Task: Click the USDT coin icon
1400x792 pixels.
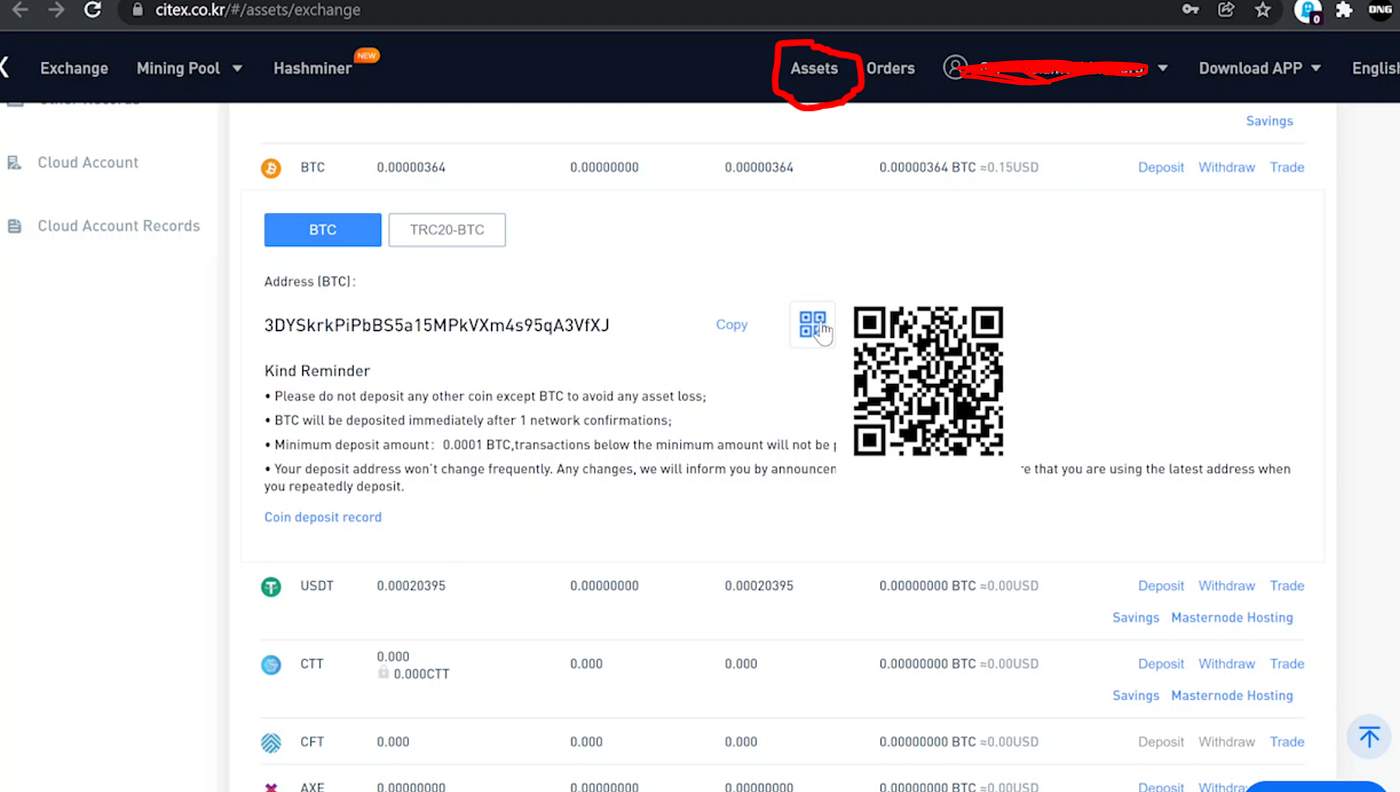Action: [271, 586]
